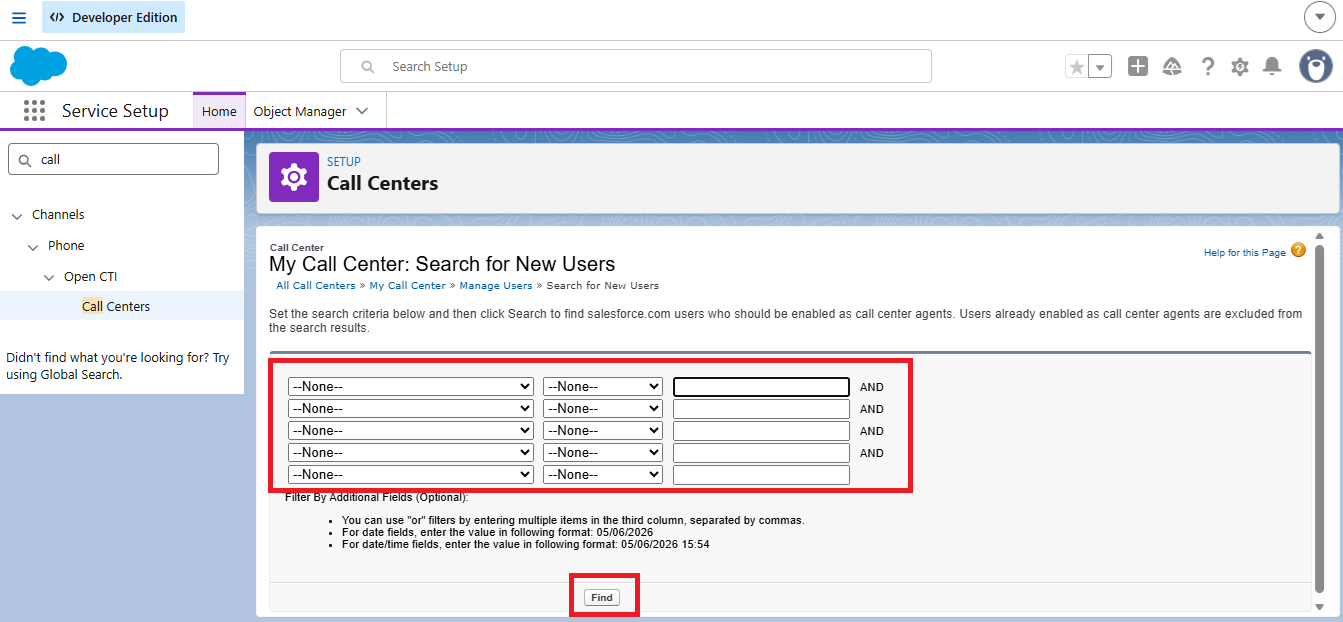Click the Quick Find box containing 'call'
The image size is (1343, 622).
[113, 159]
